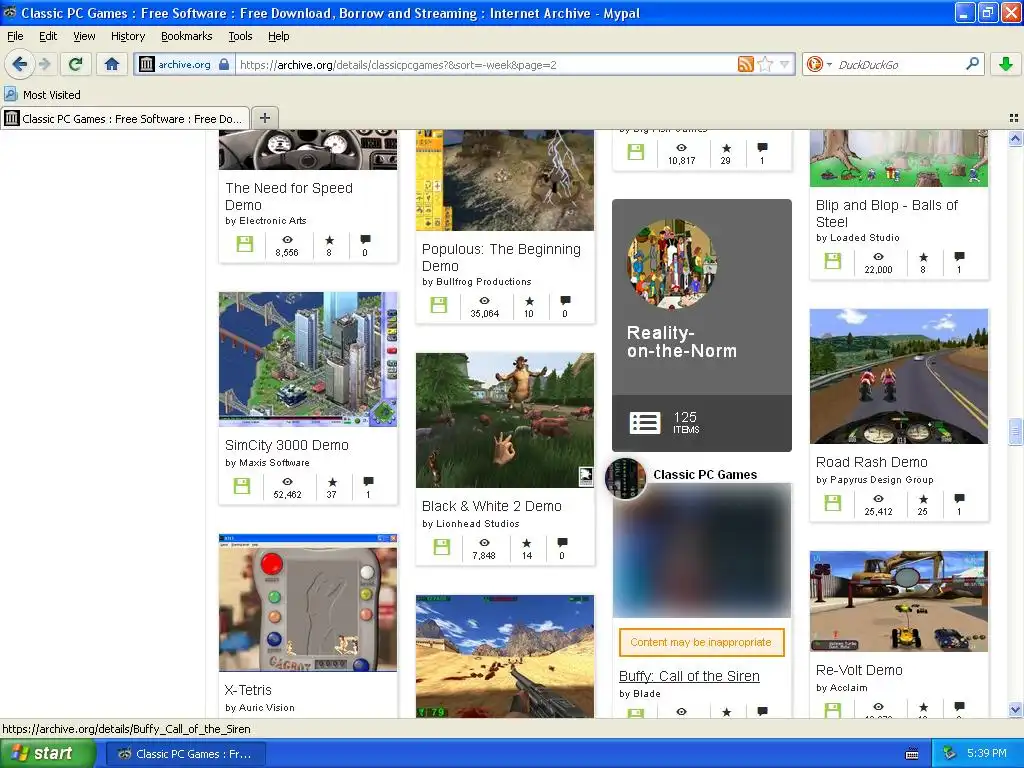Open Populous: The Beginning Demo title link

click(501, 257)
